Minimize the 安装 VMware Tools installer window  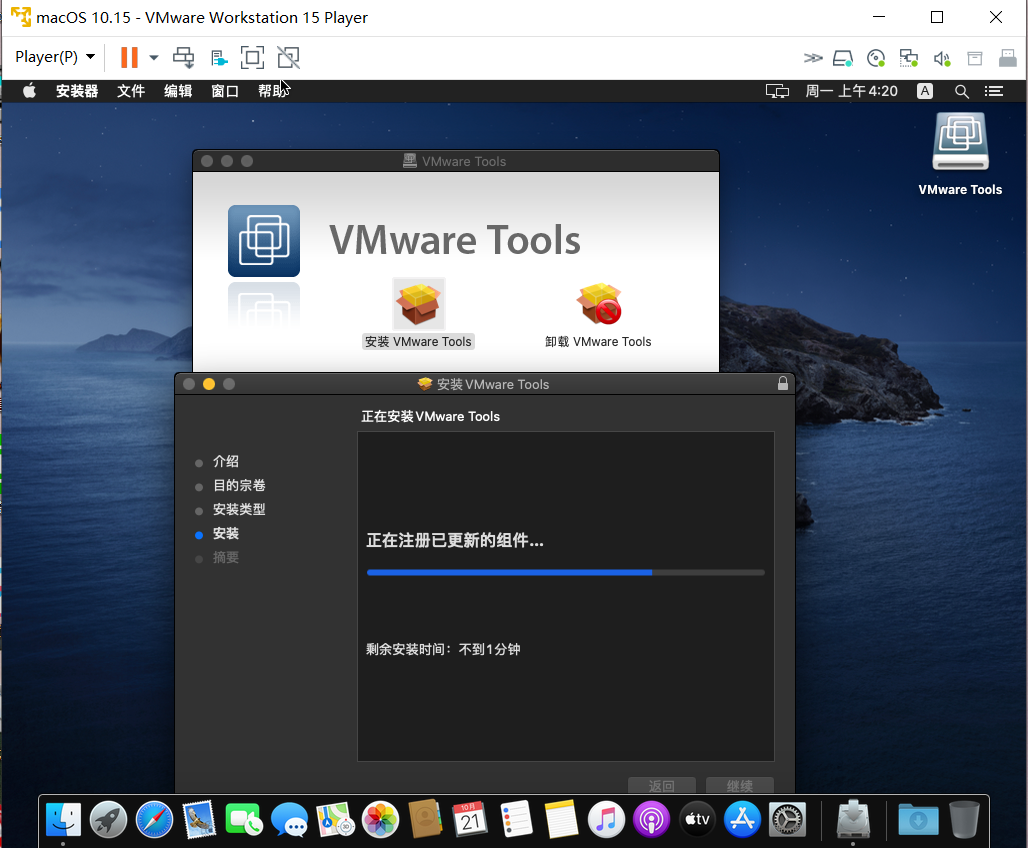(208, 384)
